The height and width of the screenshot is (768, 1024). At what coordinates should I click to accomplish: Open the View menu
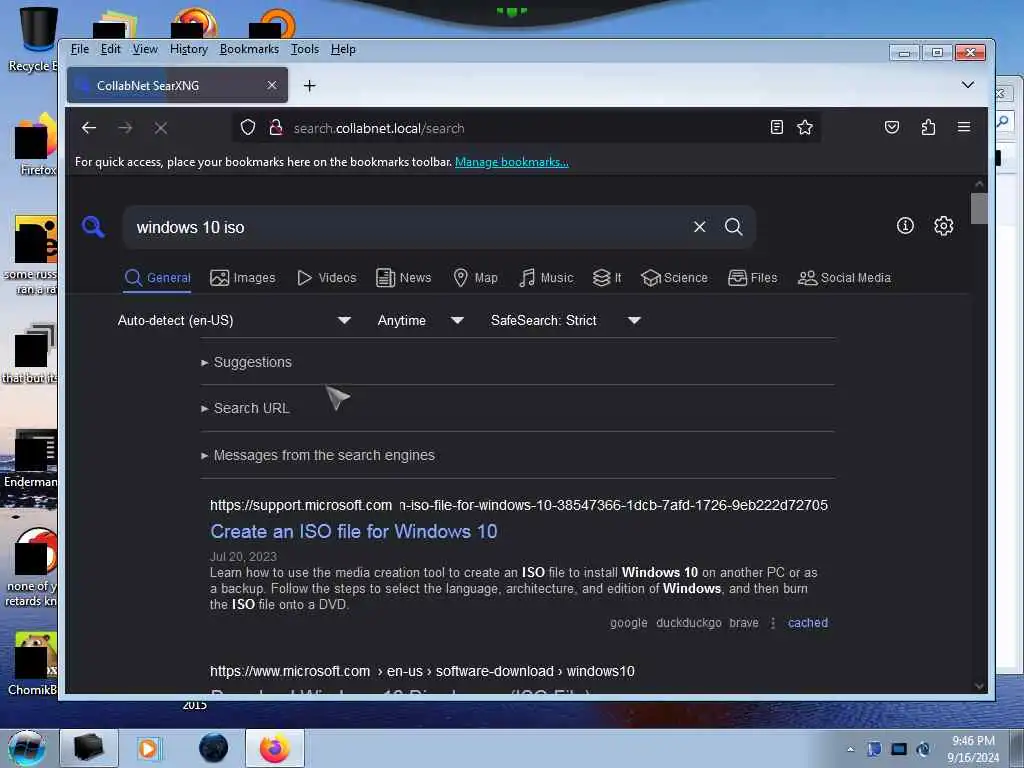click(145, 49)
